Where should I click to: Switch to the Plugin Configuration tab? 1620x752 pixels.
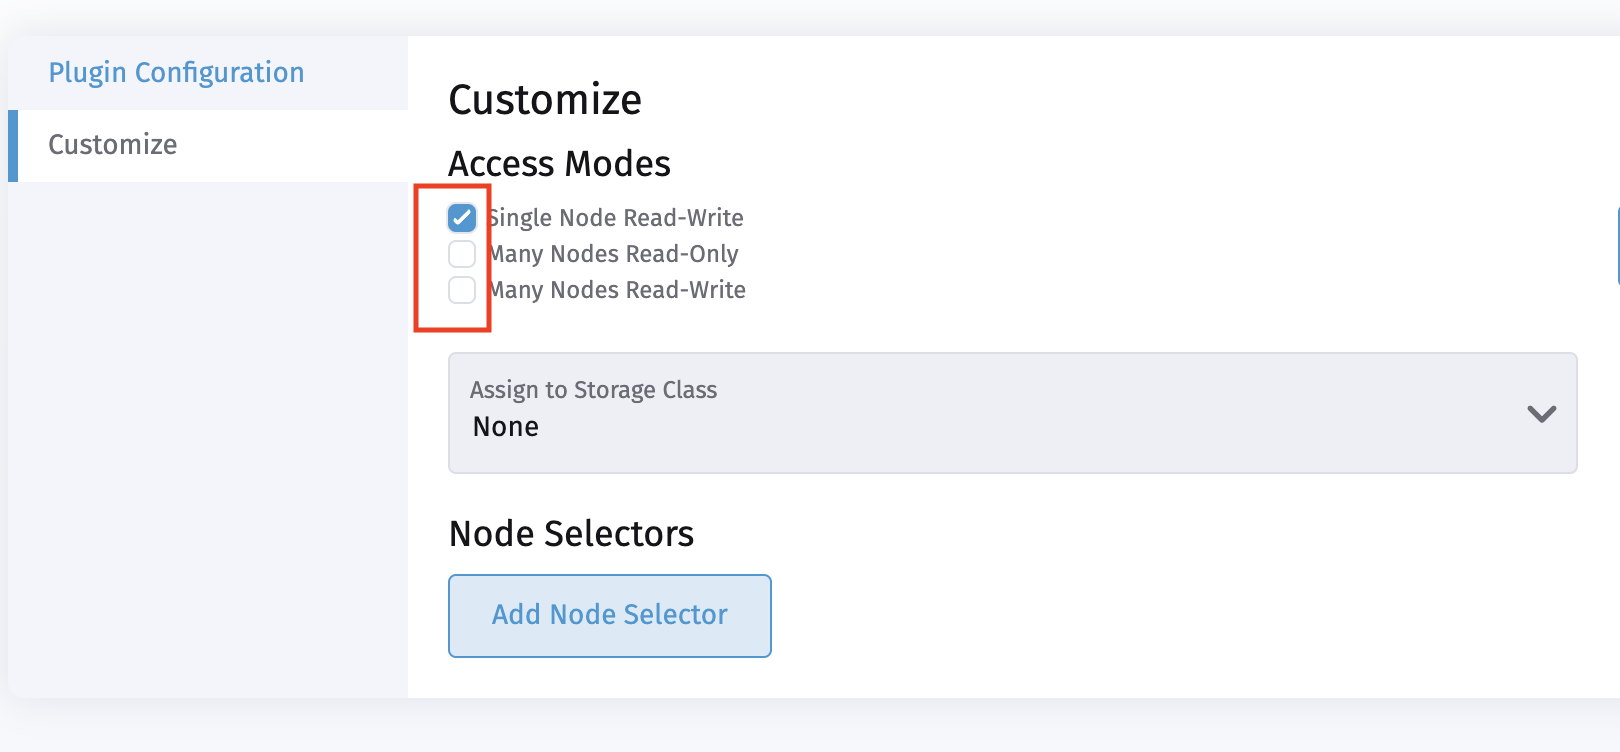click(176, 71)
